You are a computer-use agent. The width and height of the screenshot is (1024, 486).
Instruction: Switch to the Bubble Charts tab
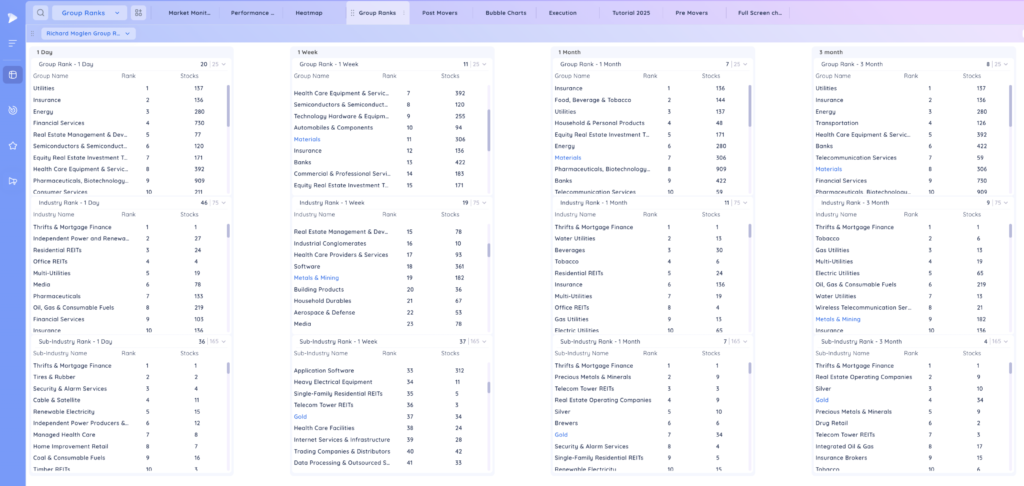(505, 13)
